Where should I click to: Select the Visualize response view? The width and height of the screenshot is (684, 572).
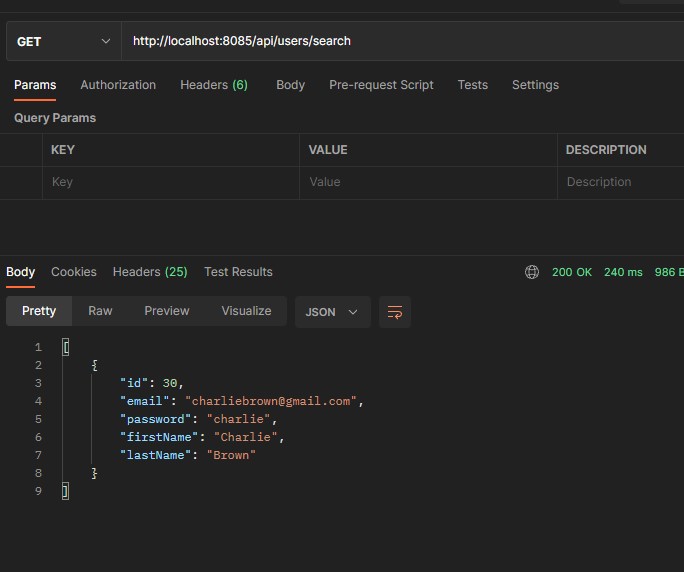[x=246, y=311]
